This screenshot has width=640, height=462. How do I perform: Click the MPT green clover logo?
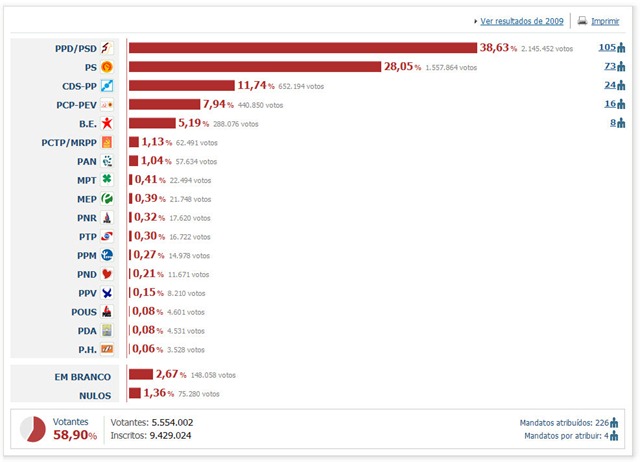point(107,180)
